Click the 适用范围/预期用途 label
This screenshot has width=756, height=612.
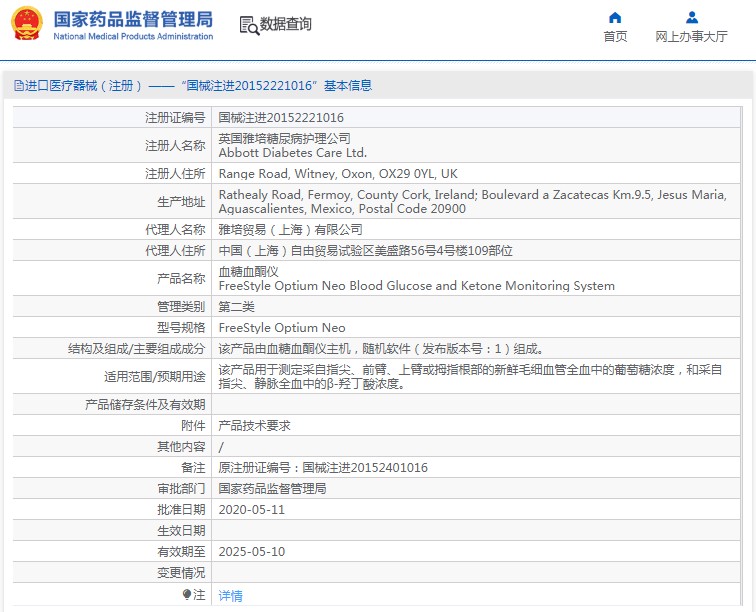[155, 376]
